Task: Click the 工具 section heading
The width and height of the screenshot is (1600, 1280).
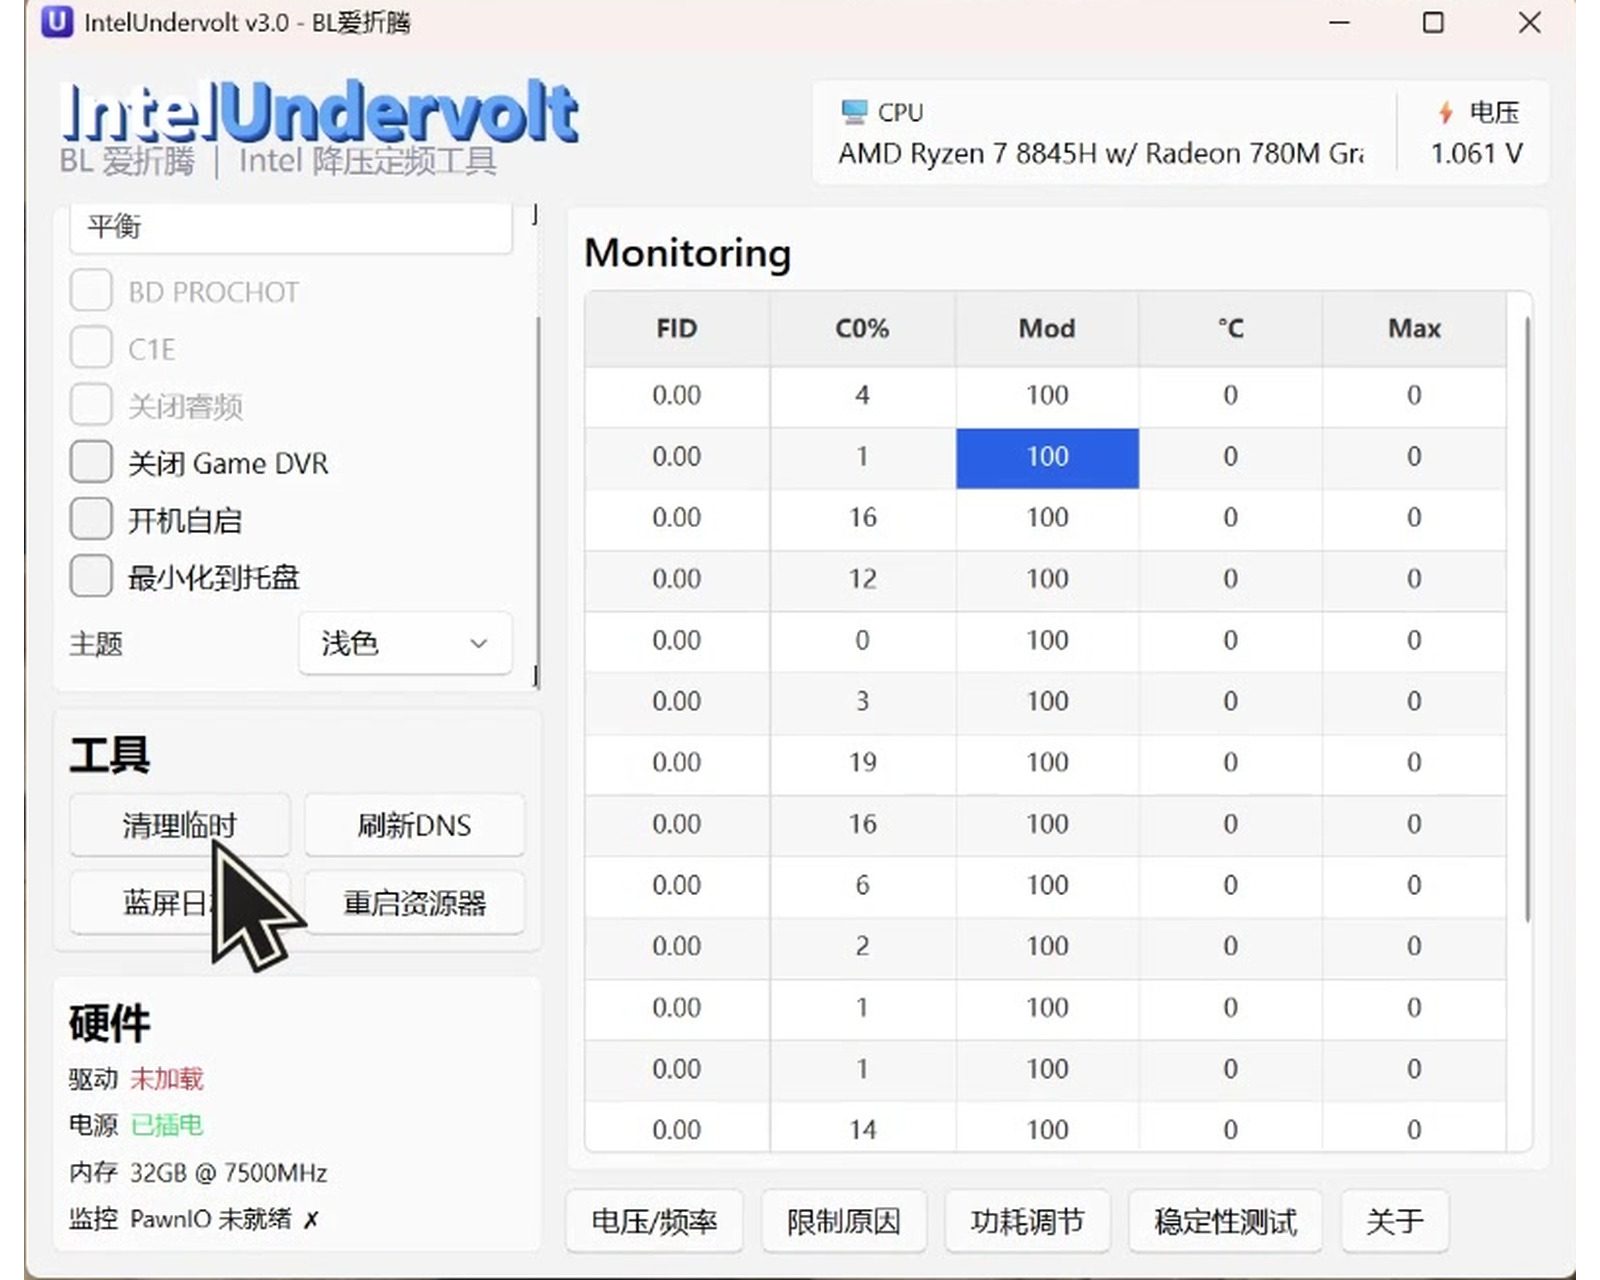Action: 110,755
